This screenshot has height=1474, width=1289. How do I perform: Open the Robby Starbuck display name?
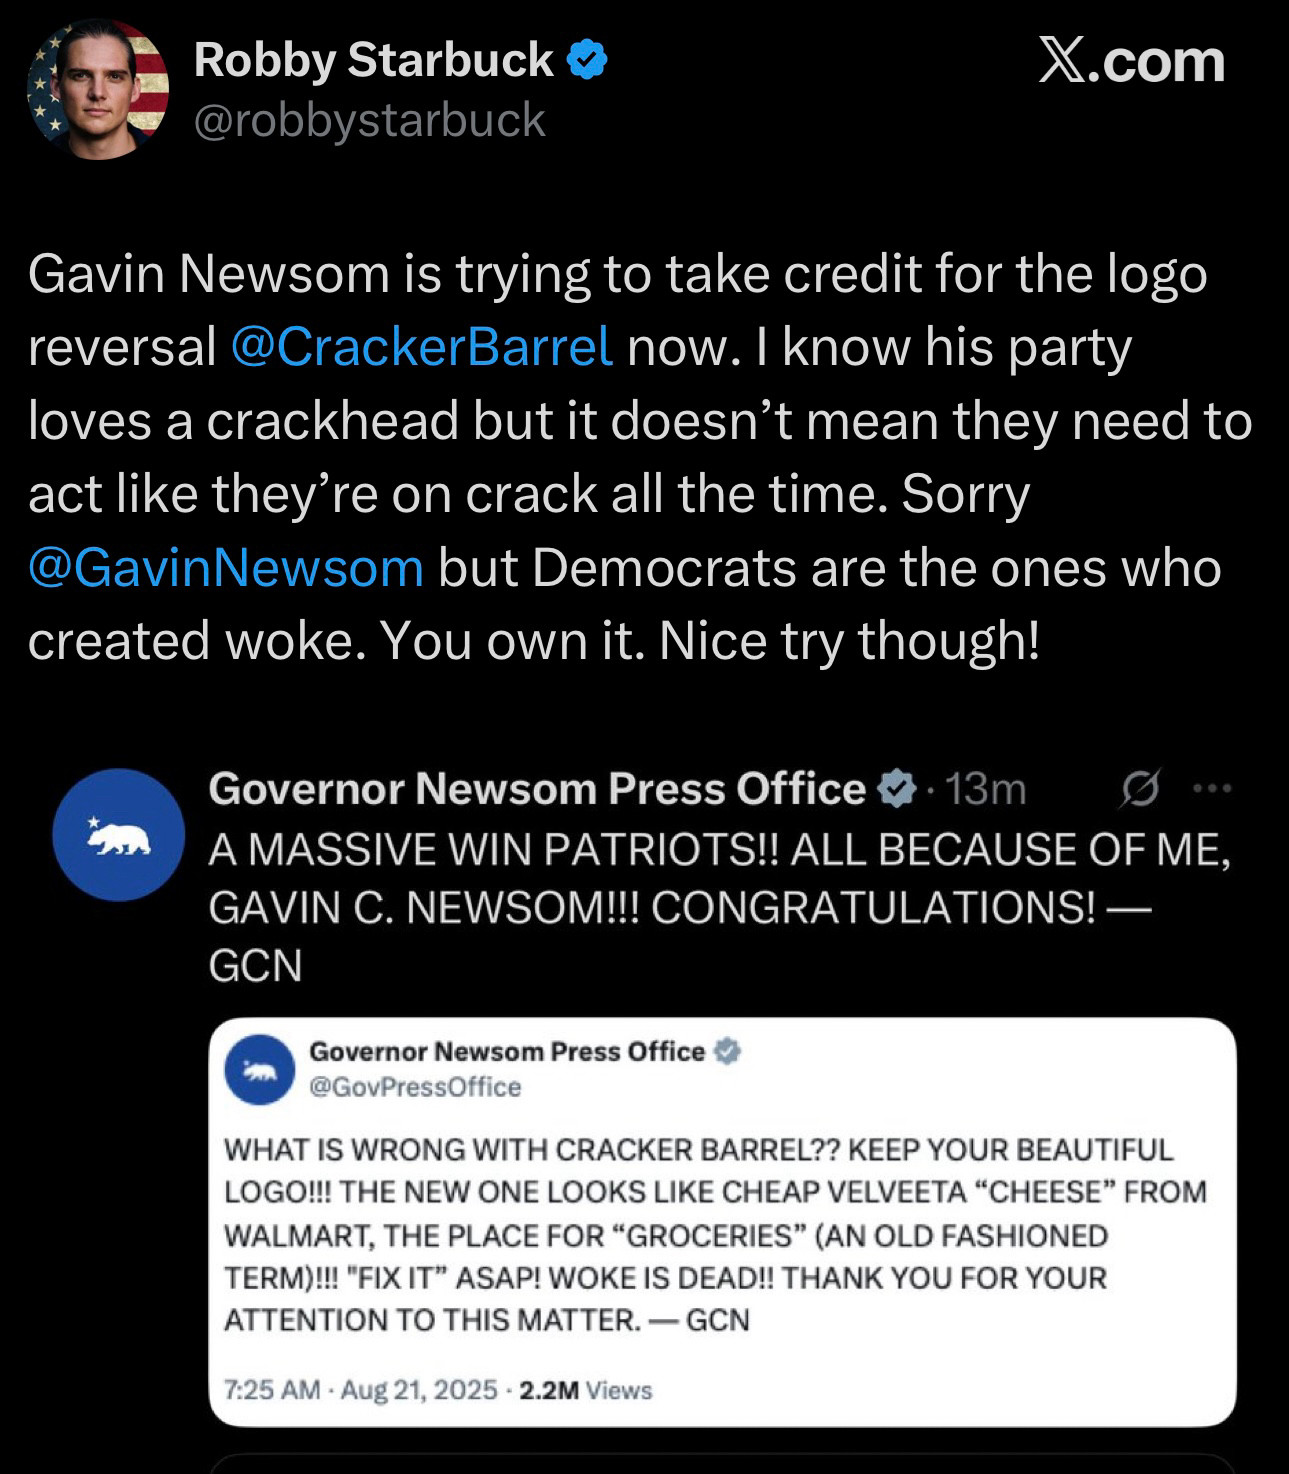(x=373, y=60)
